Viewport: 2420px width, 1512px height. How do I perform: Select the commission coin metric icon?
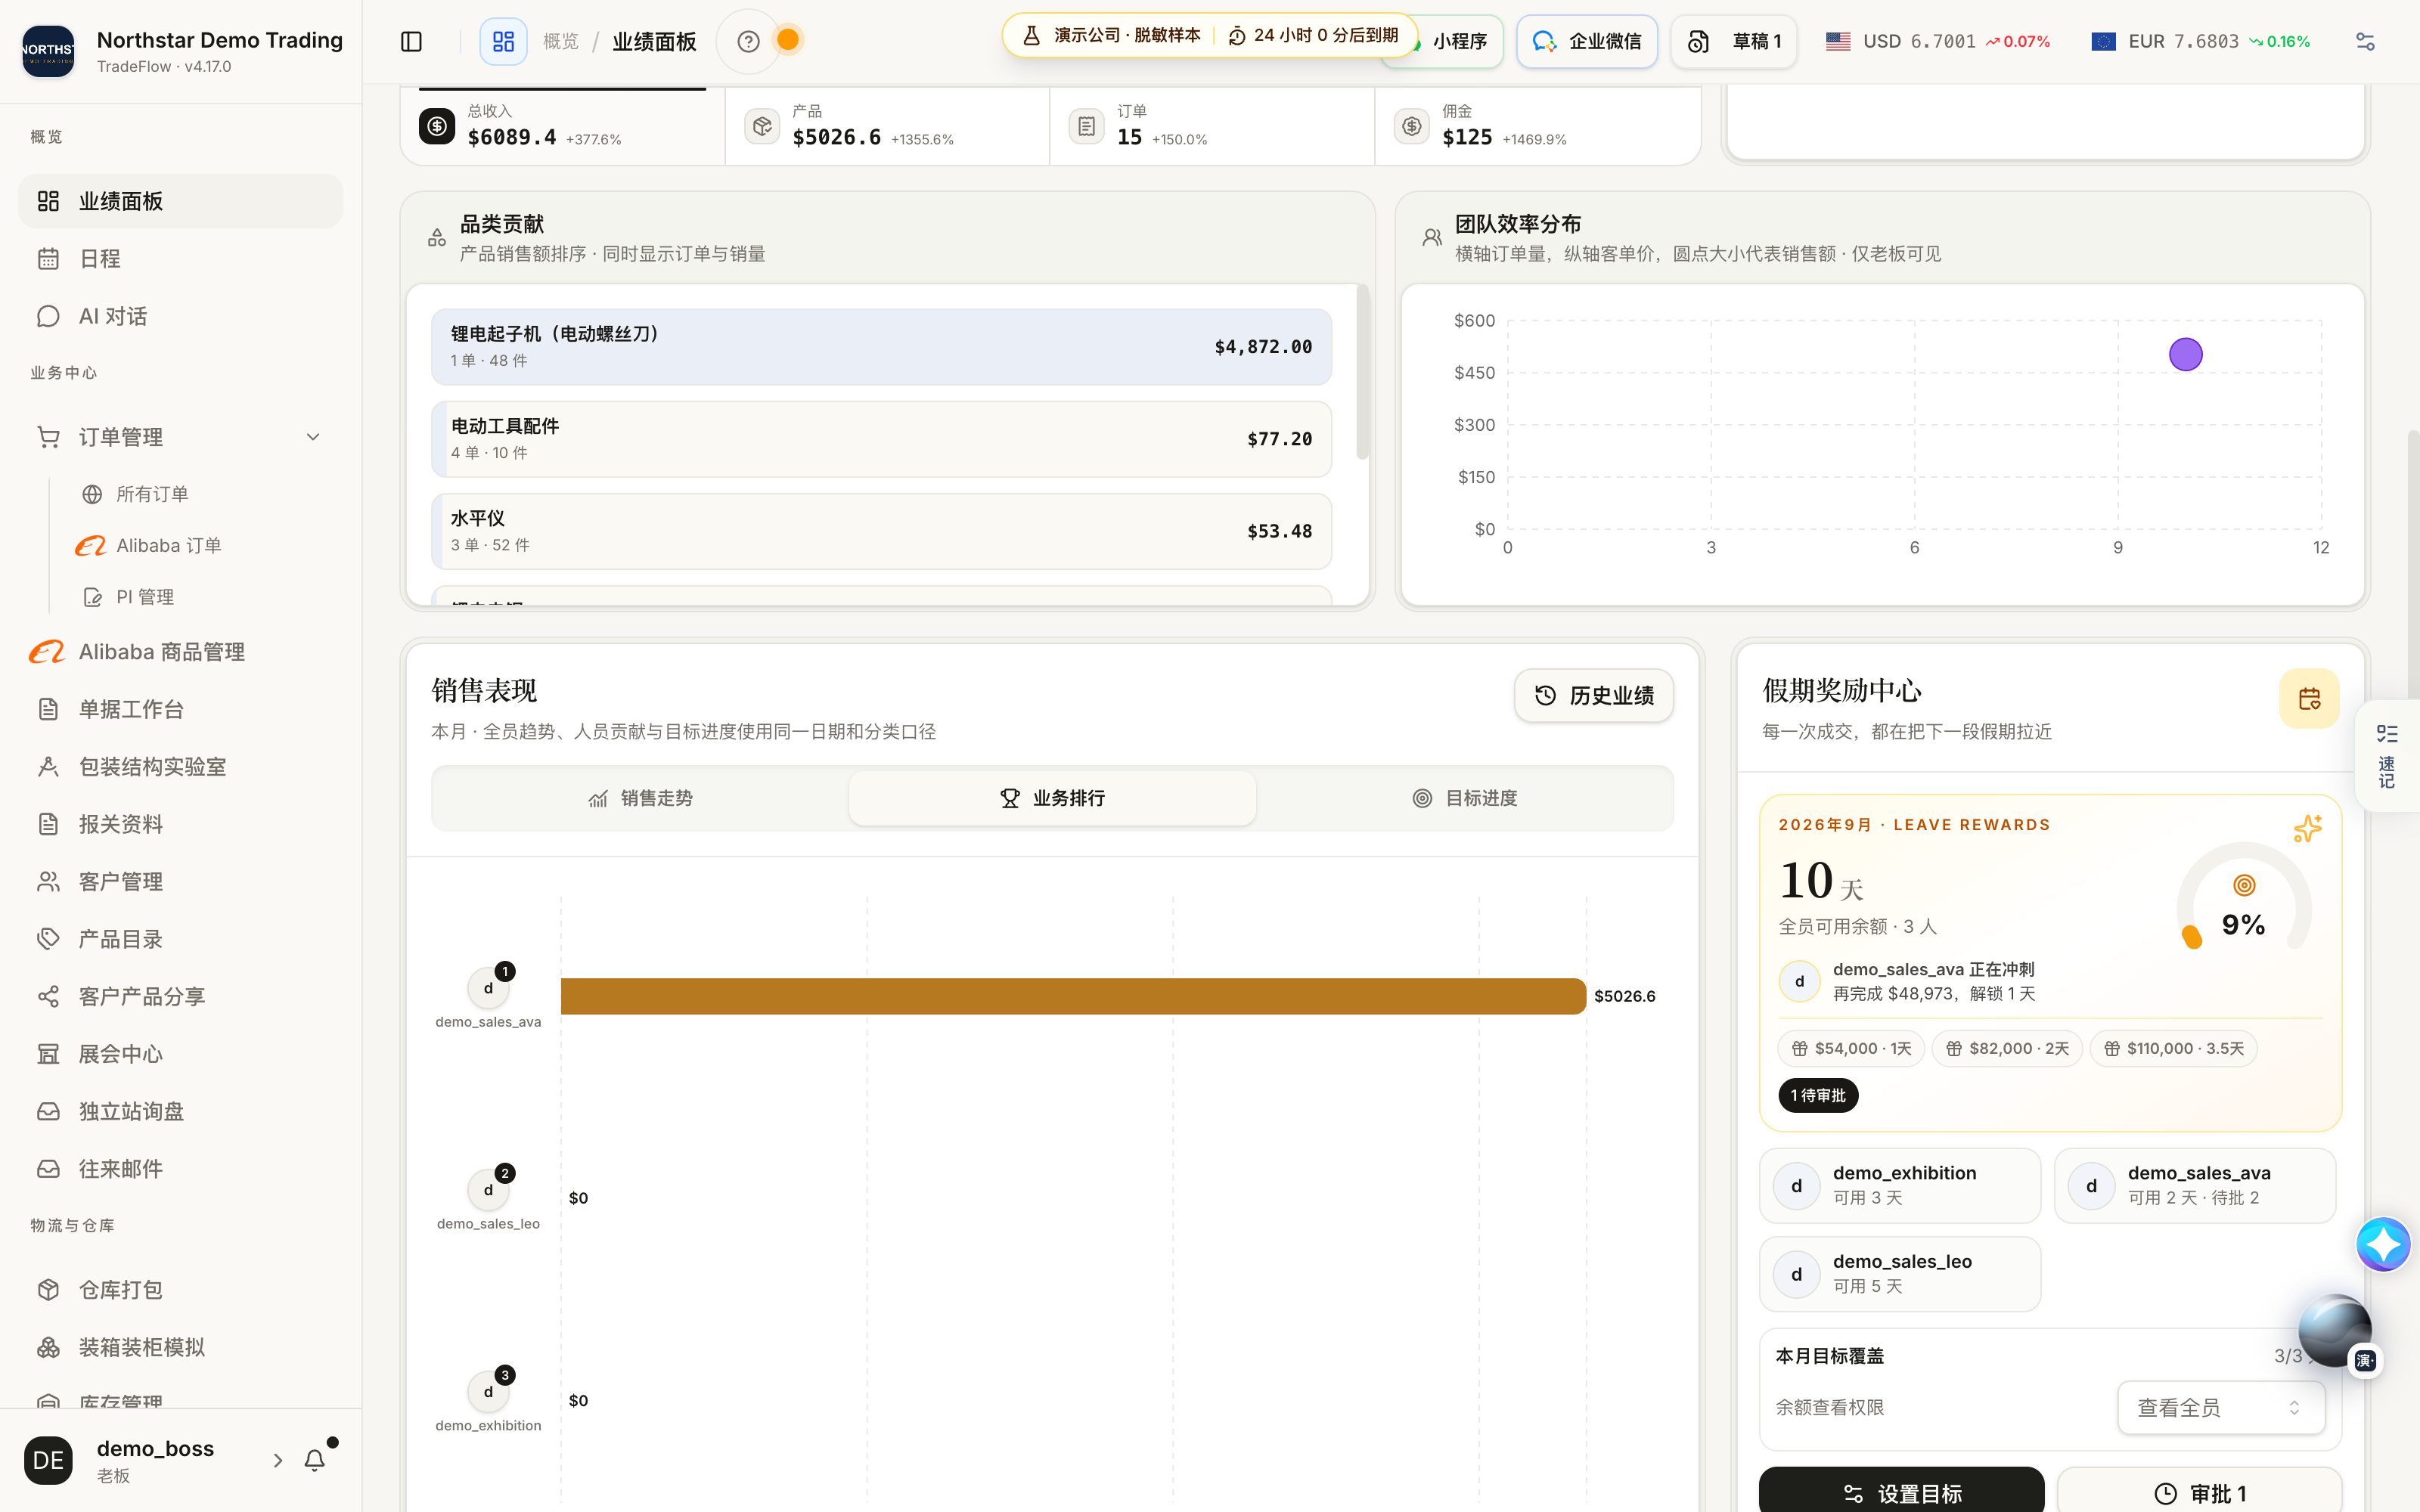coord(1412,126)
